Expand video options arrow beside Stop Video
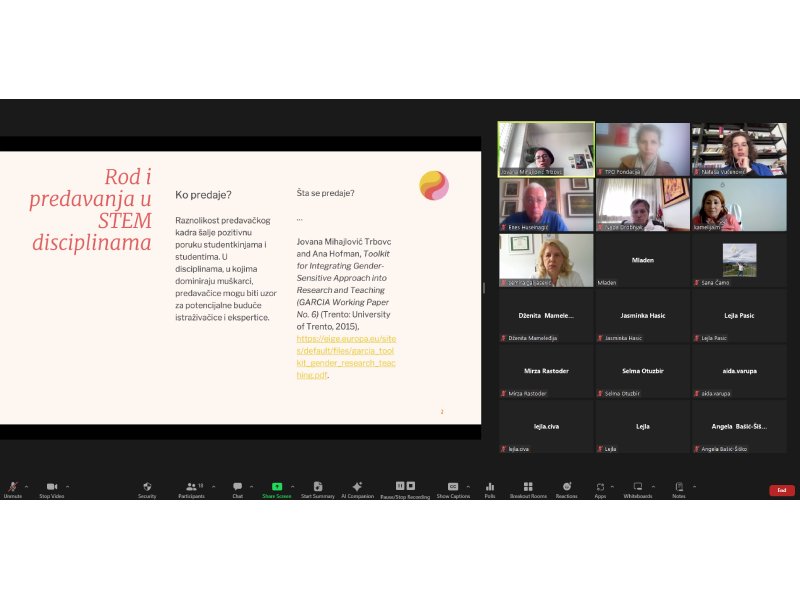The height and width of the screenshot is (600, 800). click(x=67, y=486)
